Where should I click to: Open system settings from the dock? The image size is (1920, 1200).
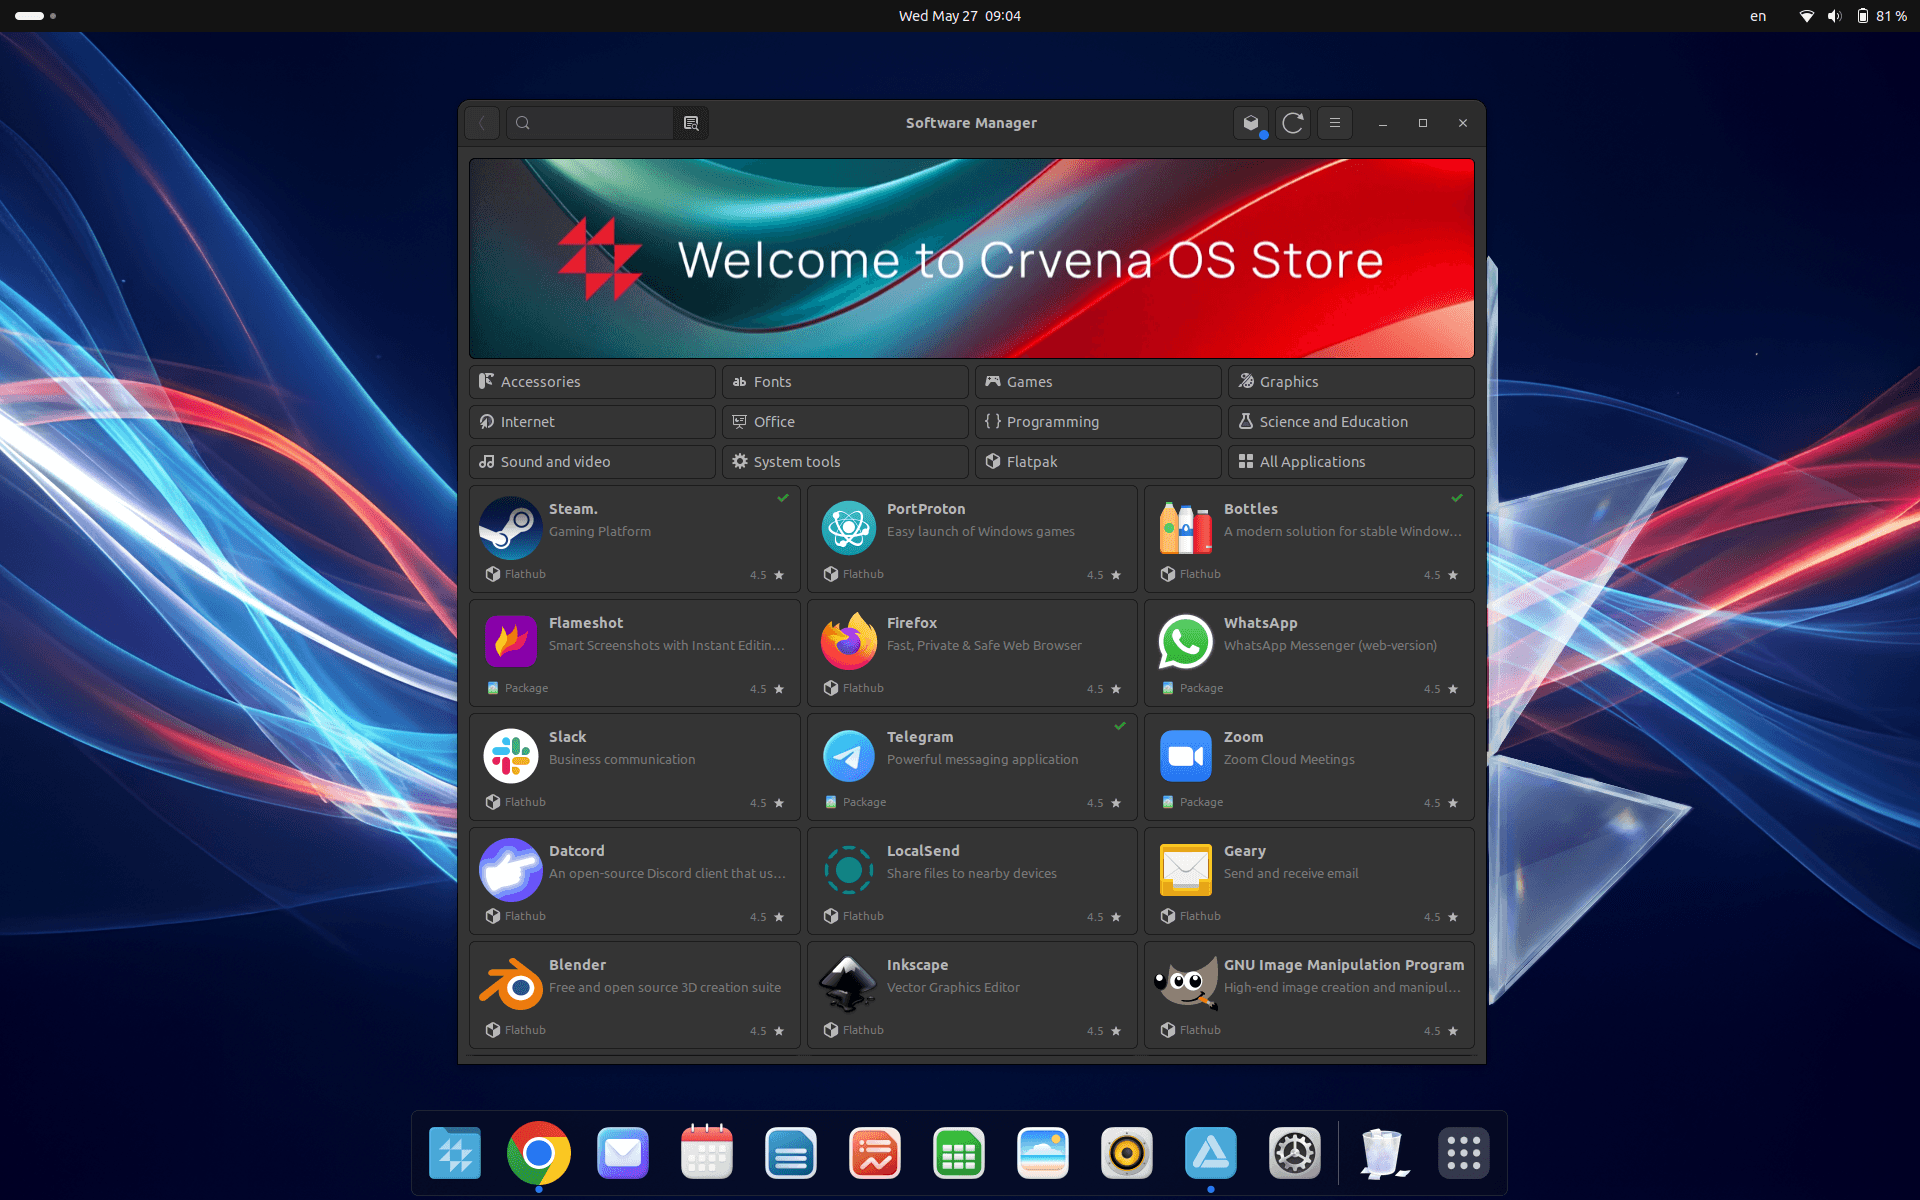(1295, 1154)
